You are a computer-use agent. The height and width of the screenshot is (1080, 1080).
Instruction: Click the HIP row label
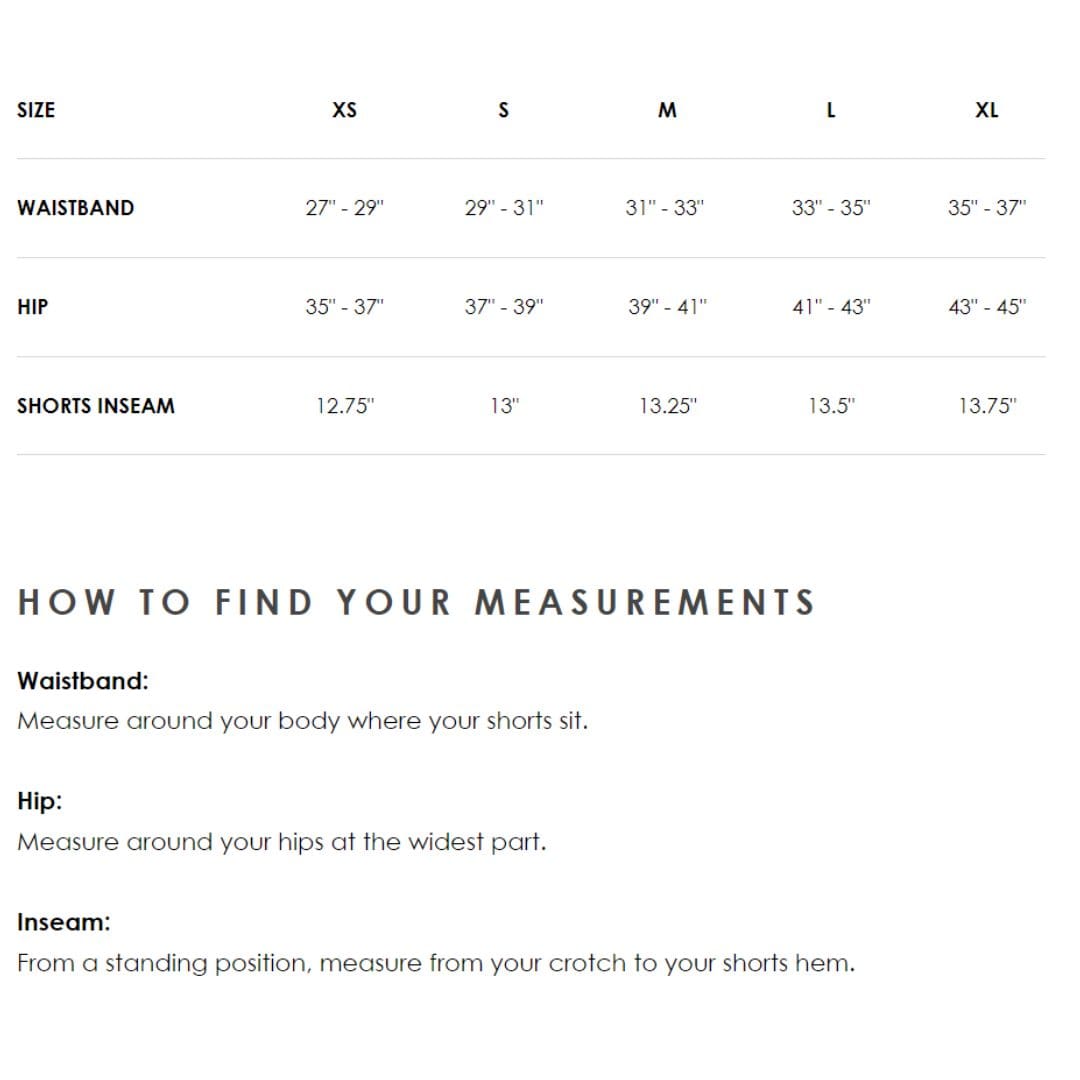pyautogui.click(x=32, y=307)
